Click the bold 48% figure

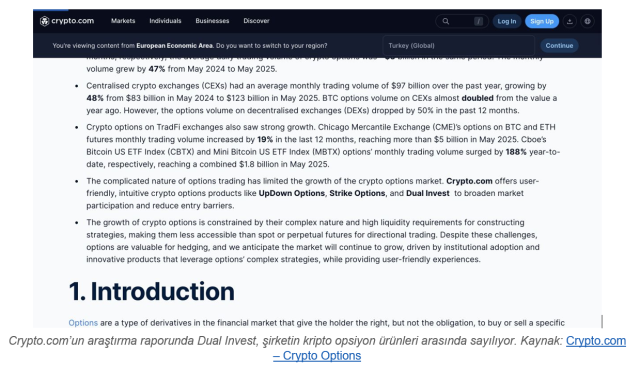pos(95,98)
